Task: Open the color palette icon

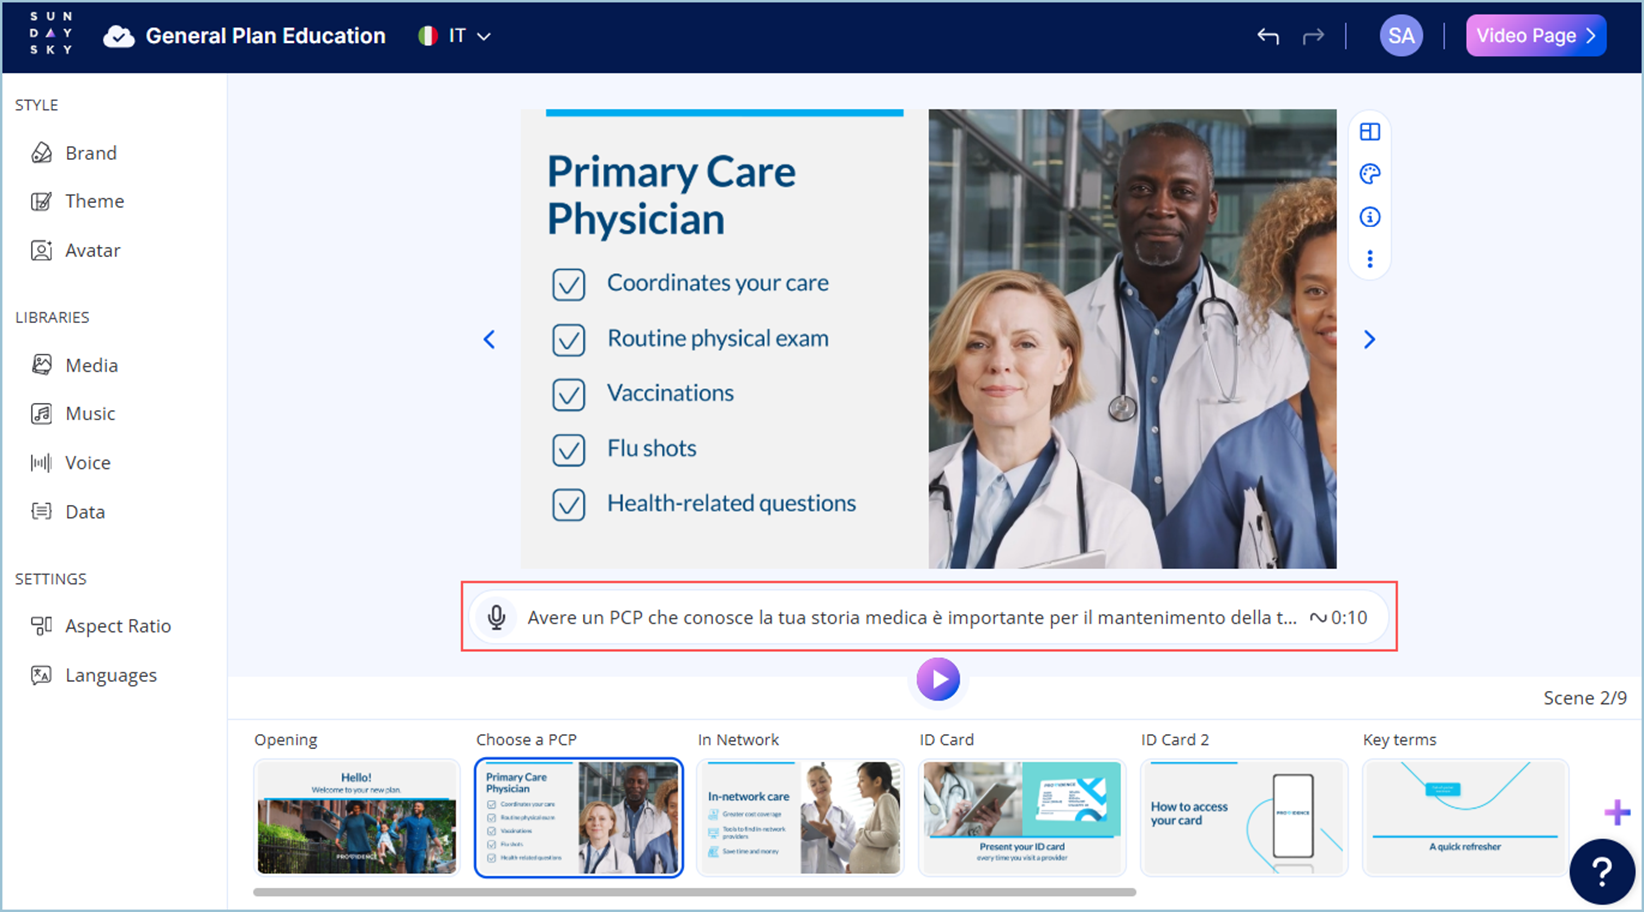Action: pyautogui.click(x=1370, y=174)
